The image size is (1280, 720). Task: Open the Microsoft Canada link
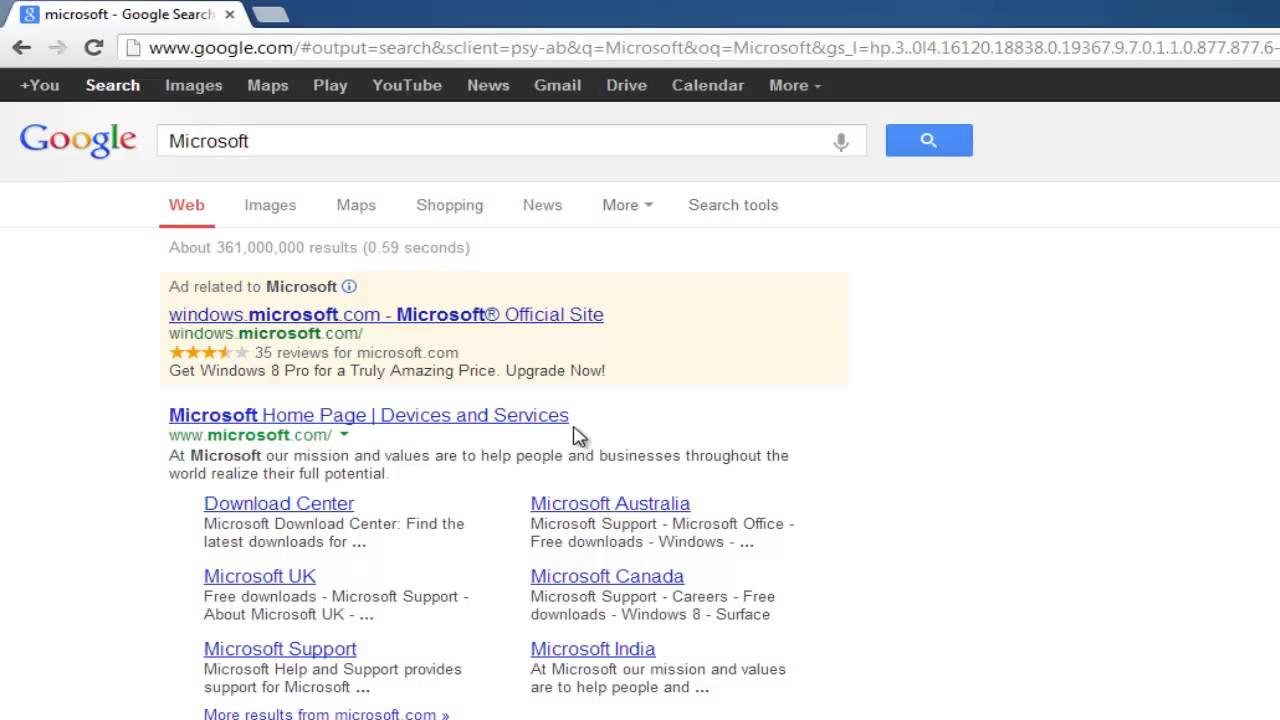607,576
